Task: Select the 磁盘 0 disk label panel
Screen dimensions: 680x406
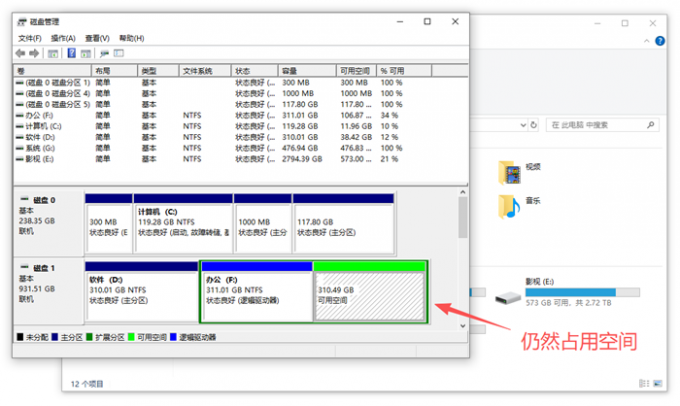Action: [49, 223]
